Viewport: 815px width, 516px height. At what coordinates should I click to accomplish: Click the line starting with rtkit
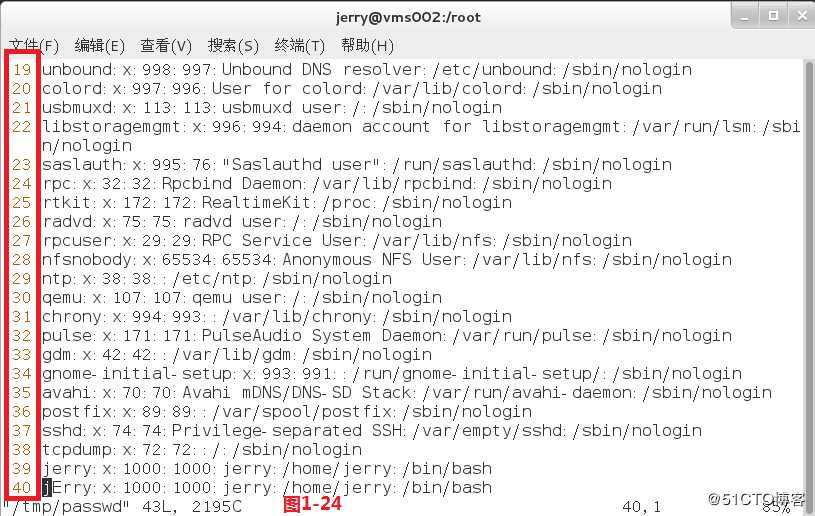pyautogui.click(x=277, y=203)
